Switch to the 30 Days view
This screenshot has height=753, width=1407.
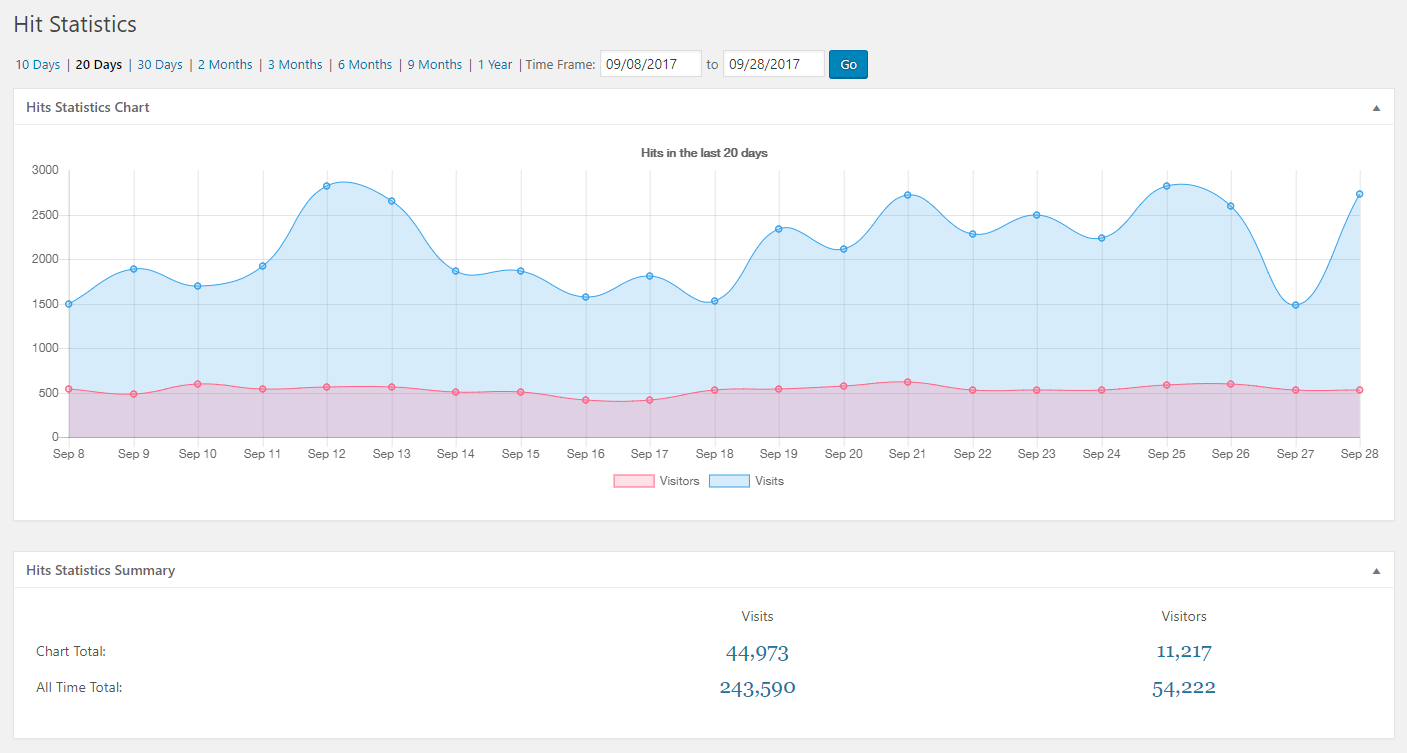click(x=160, y=64)
